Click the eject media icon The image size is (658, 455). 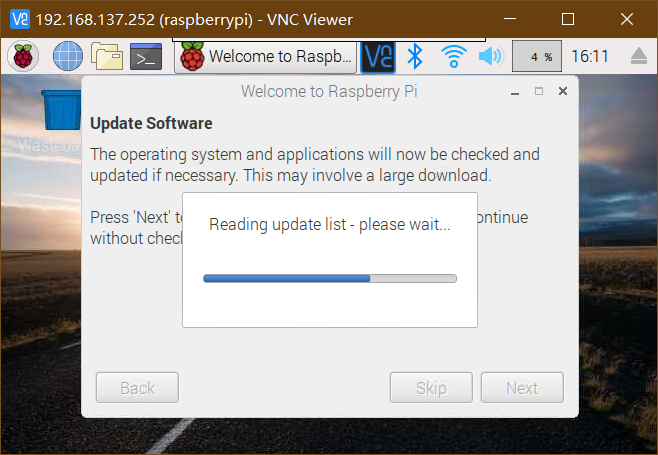[x=638, y=56]
